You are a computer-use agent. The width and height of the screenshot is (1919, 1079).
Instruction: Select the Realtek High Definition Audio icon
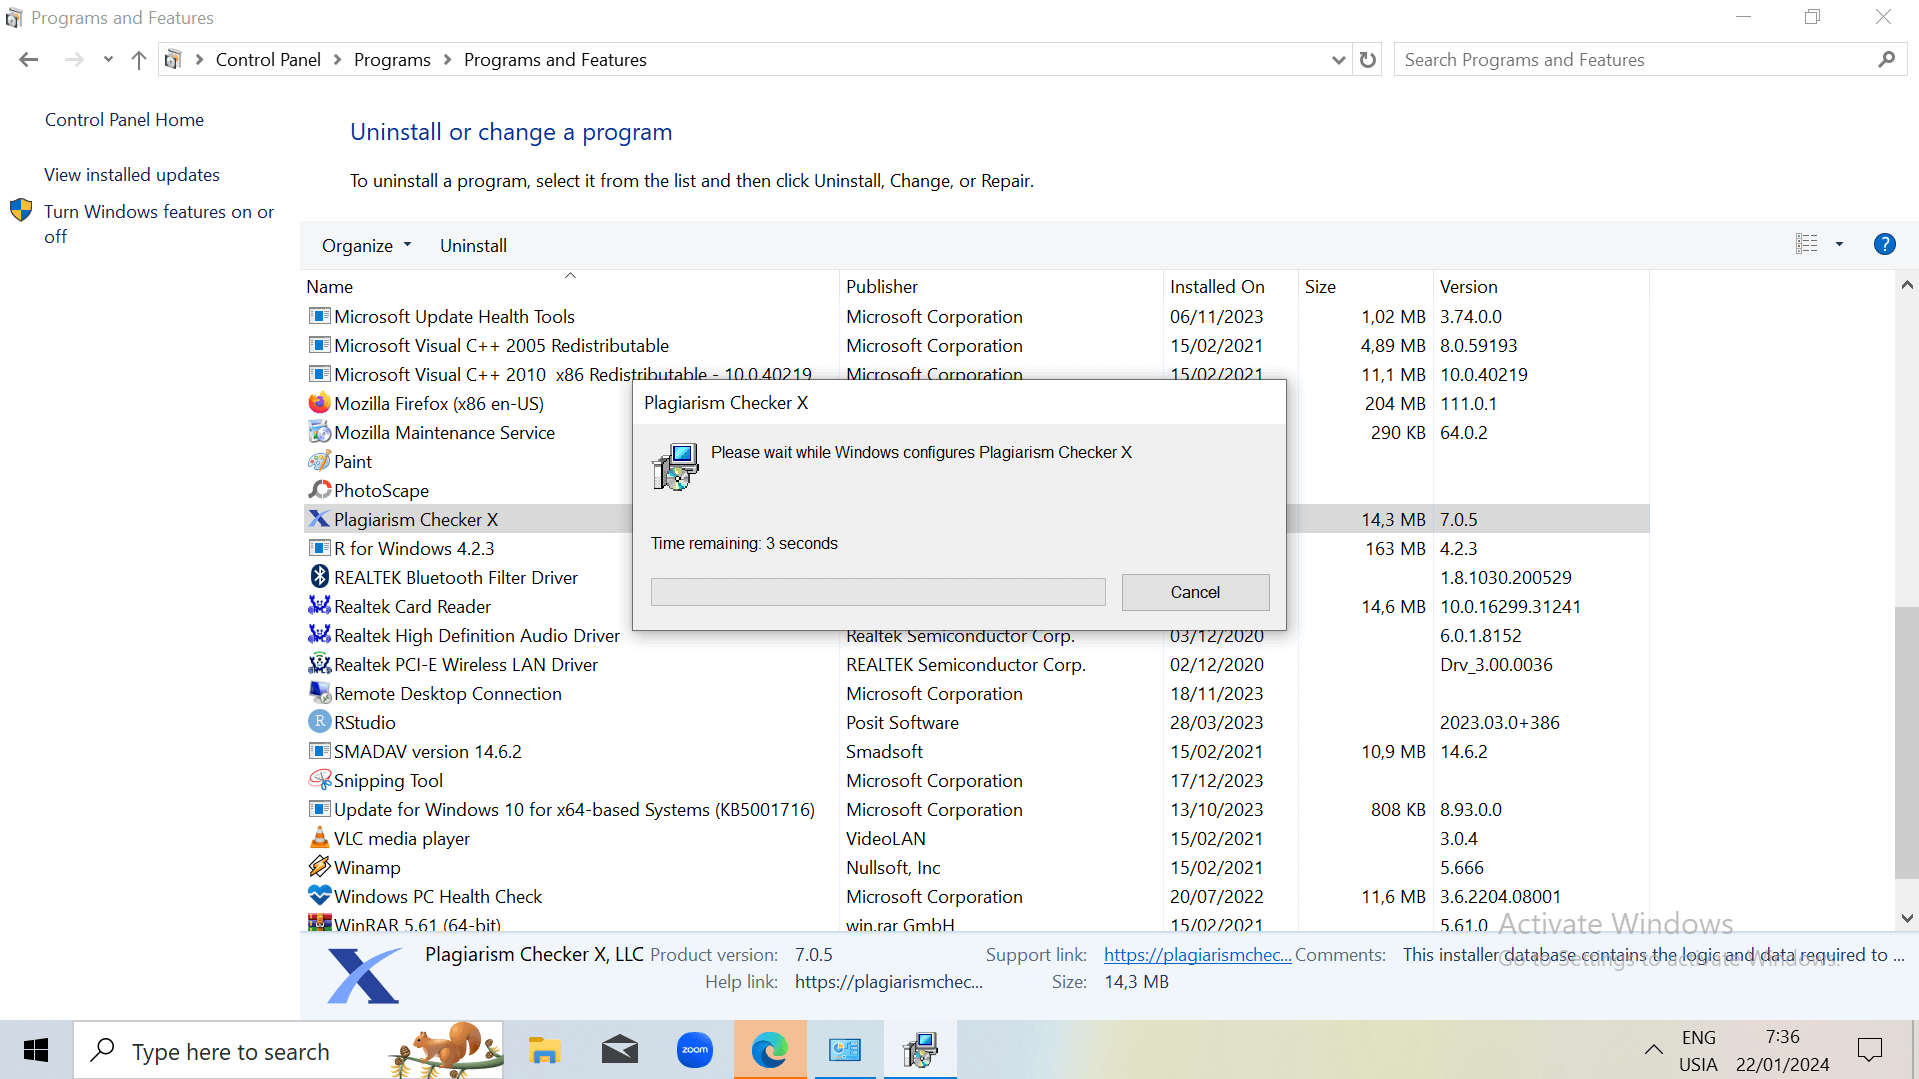[319, 635]
